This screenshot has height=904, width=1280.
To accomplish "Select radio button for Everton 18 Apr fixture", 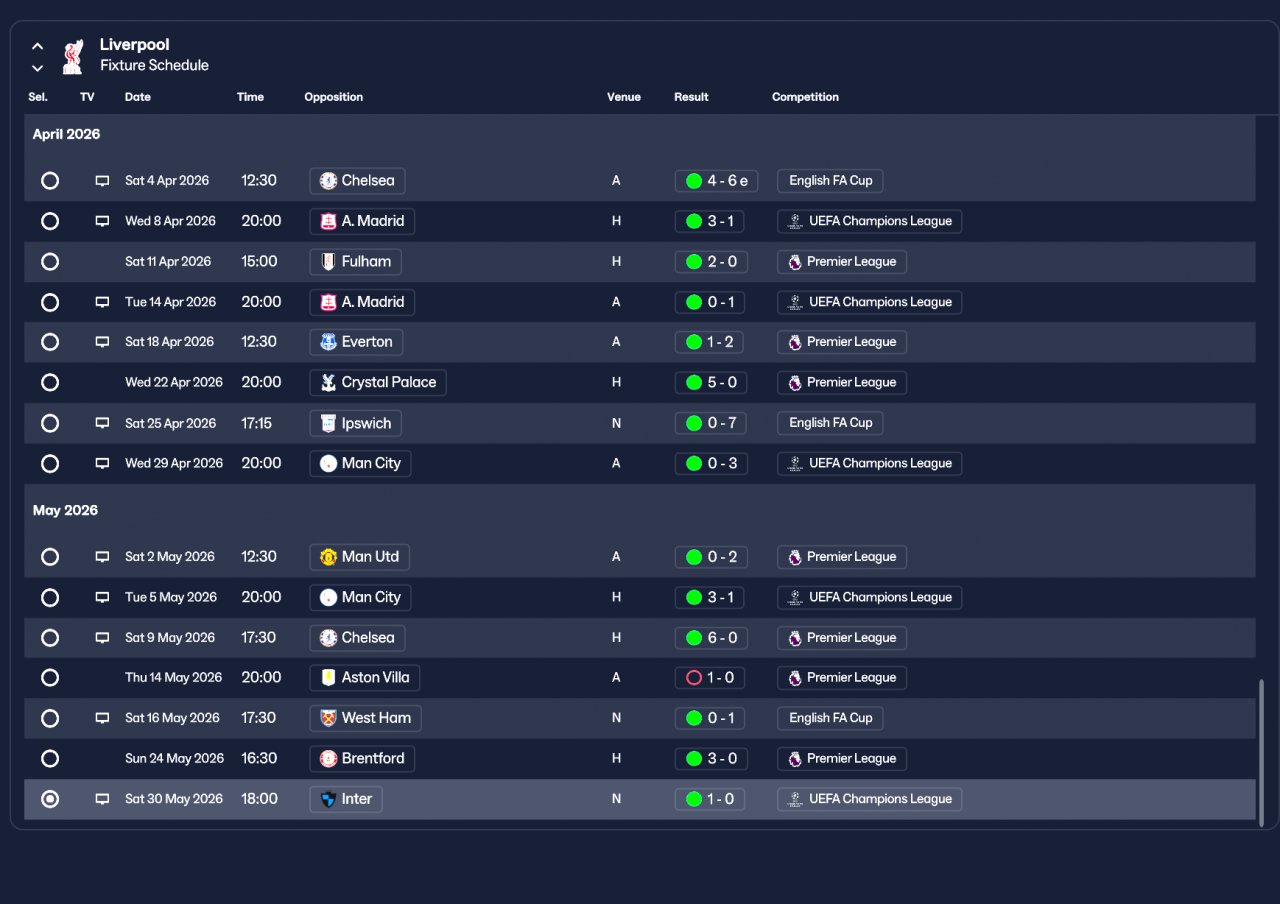I will [50, 342].
